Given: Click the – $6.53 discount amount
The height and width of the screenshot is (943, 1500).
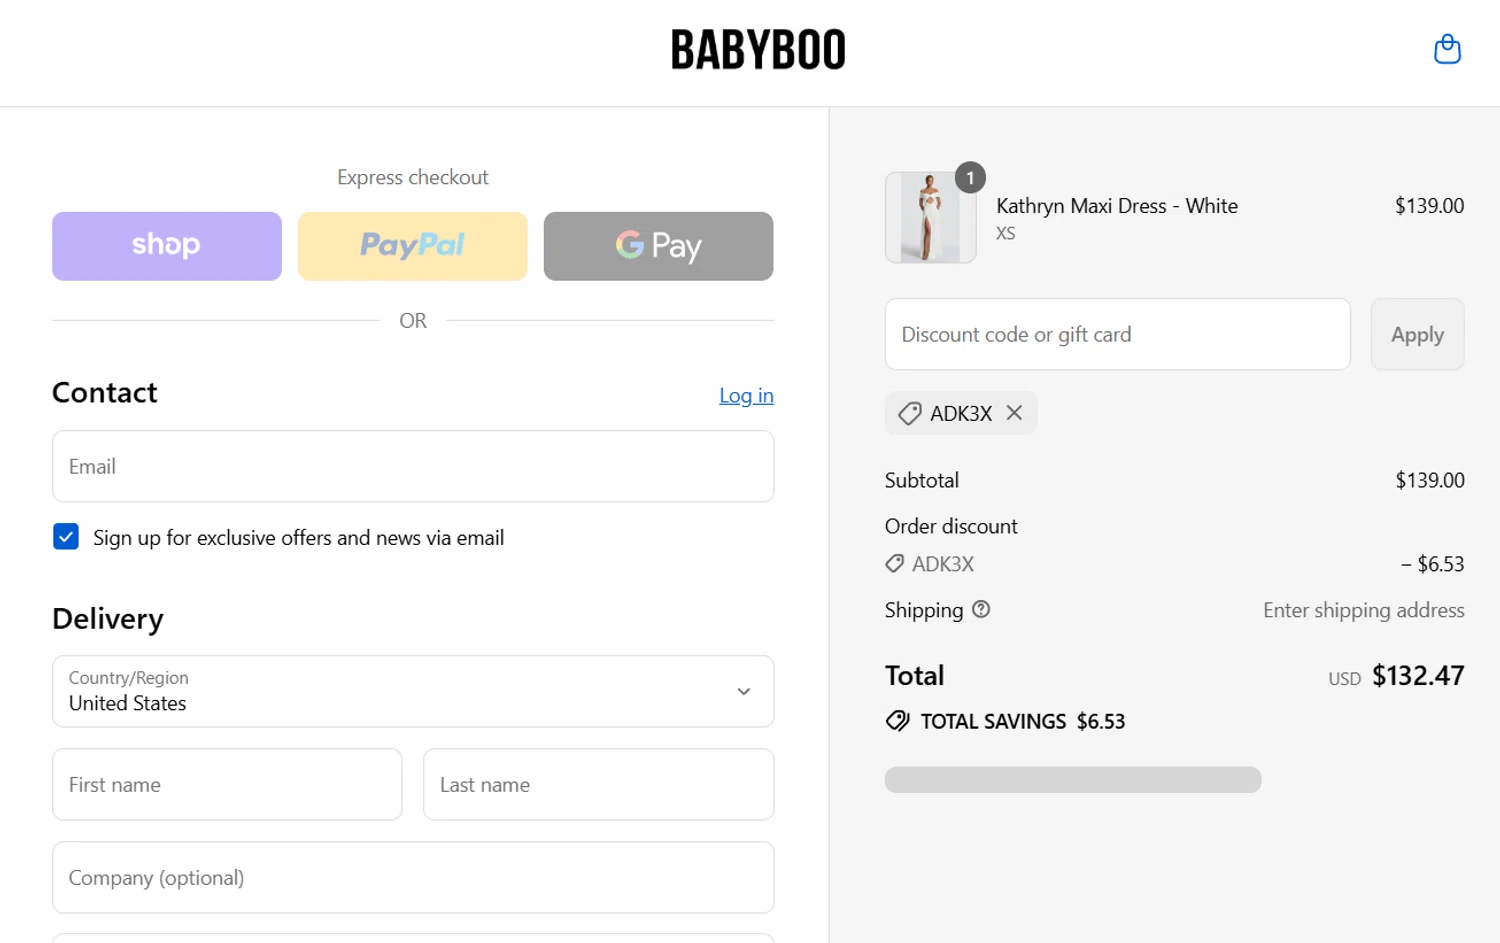Looking at the screenshot, I should [x=1432, y=564].
